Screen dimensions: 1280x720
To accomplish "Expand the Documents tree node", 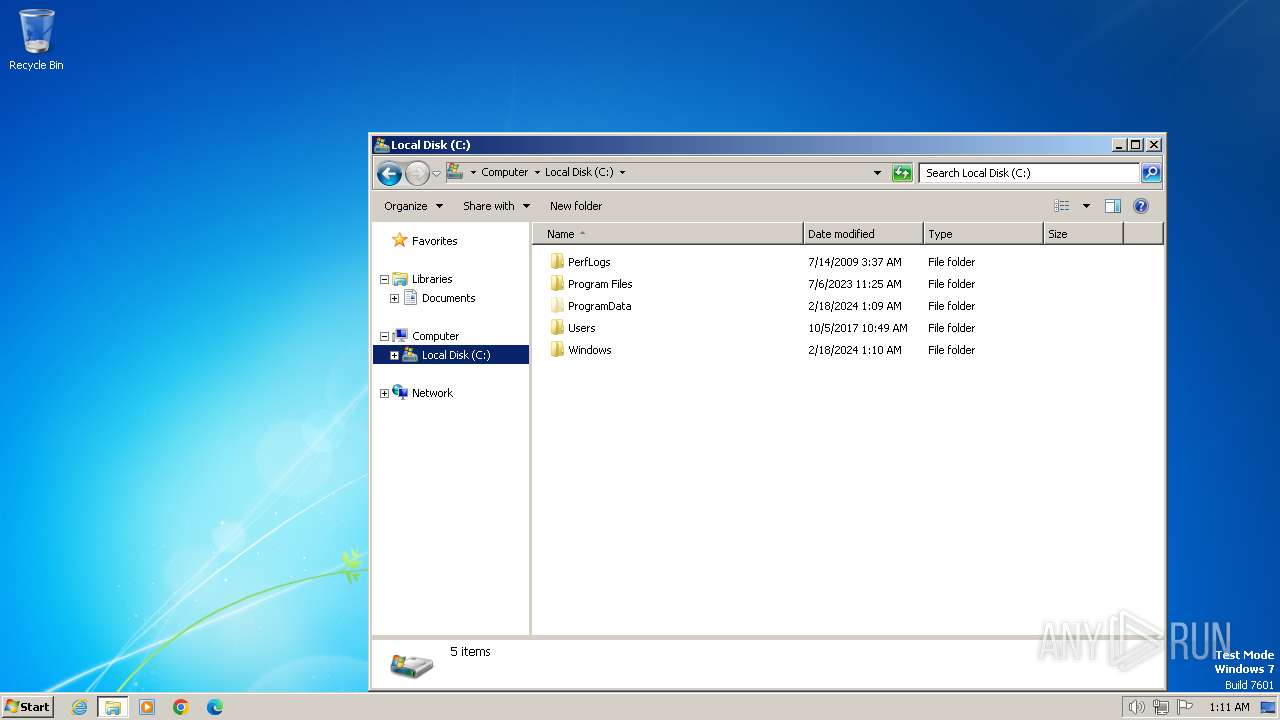I will pyautogui.click(x=394, y=299).
